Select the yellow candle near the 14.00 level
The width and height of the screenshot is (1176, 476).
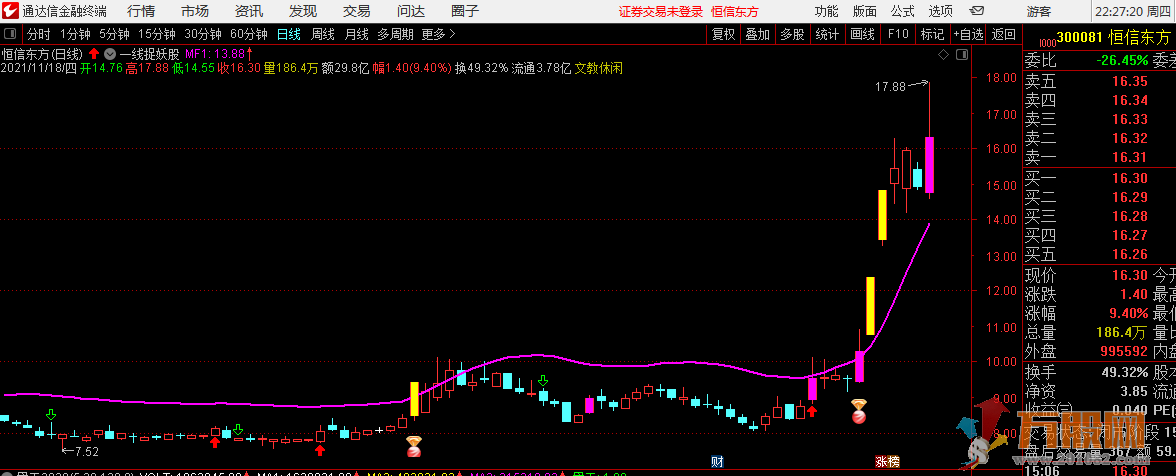click(883, 215)
